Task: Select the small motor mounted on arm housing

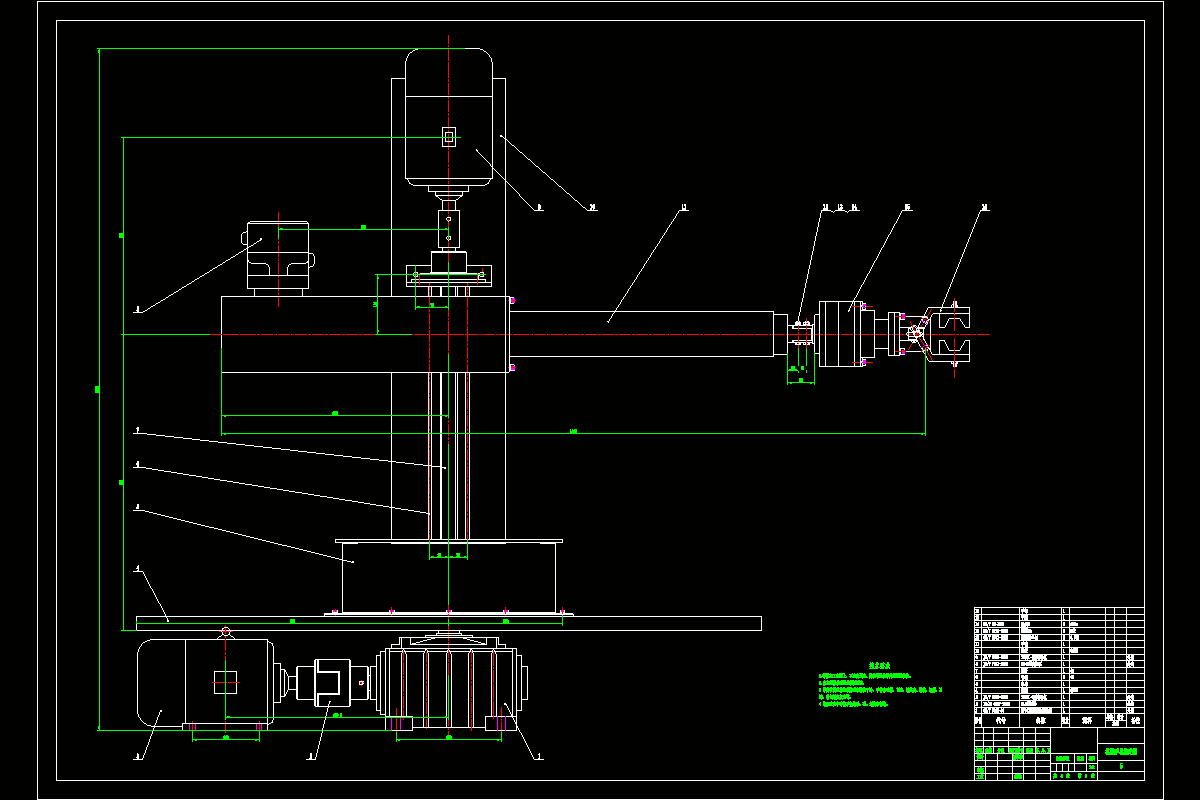Action: click(278, 257)
